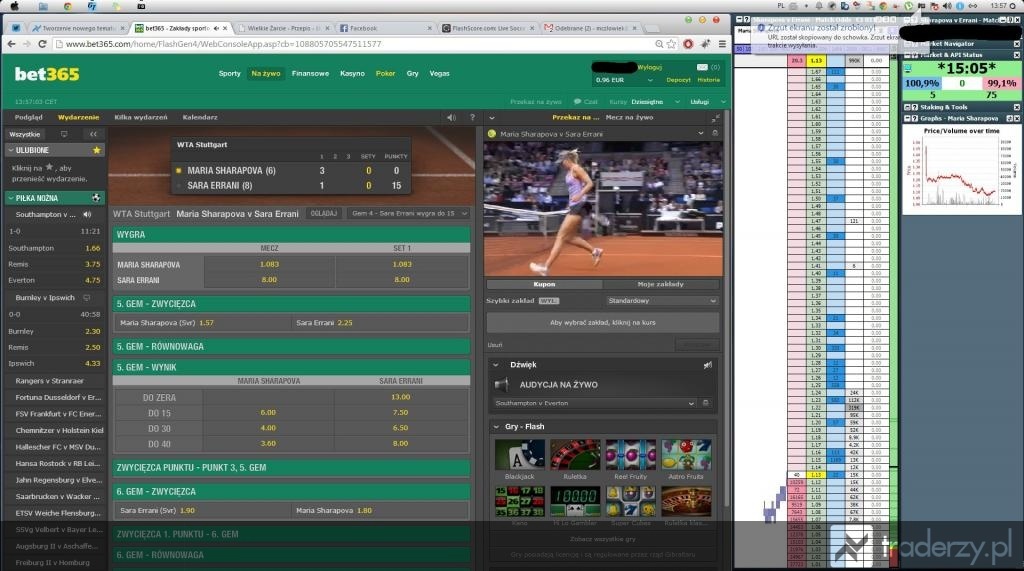Image resolution: width=1024 pixels, height=571 pixels.
Task: Open the Ruletka flash game
Action: point(575,455)
